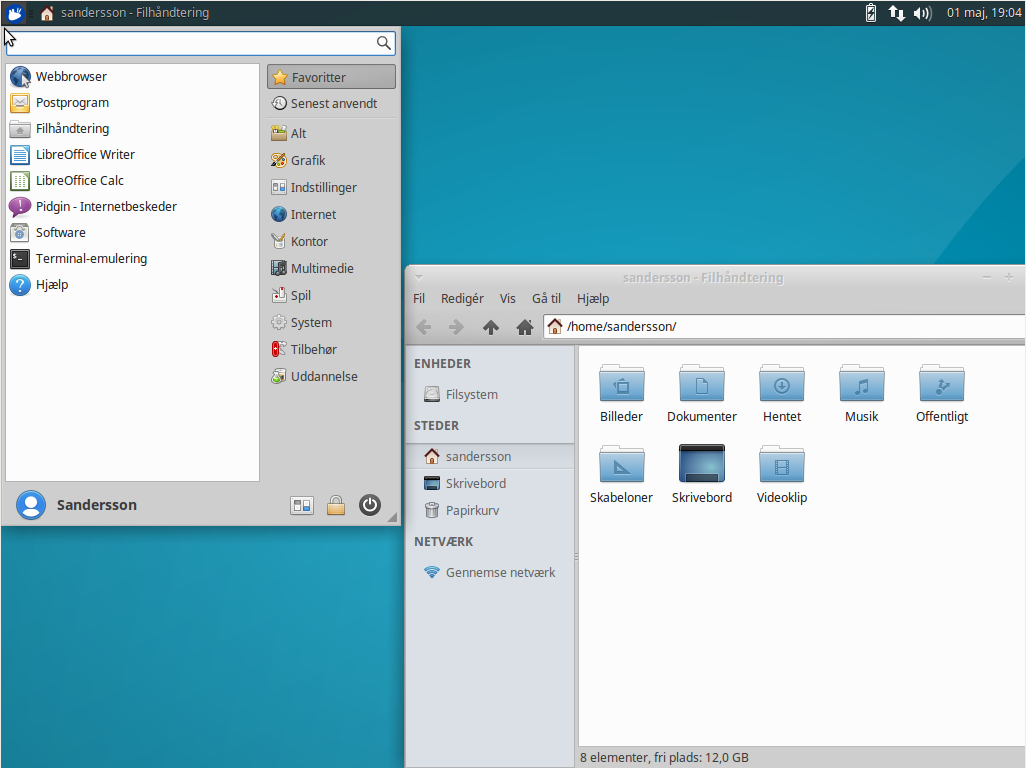Go to home folder via toolbar
This screenshot has height=768, width=1026.
pos(525,327)
